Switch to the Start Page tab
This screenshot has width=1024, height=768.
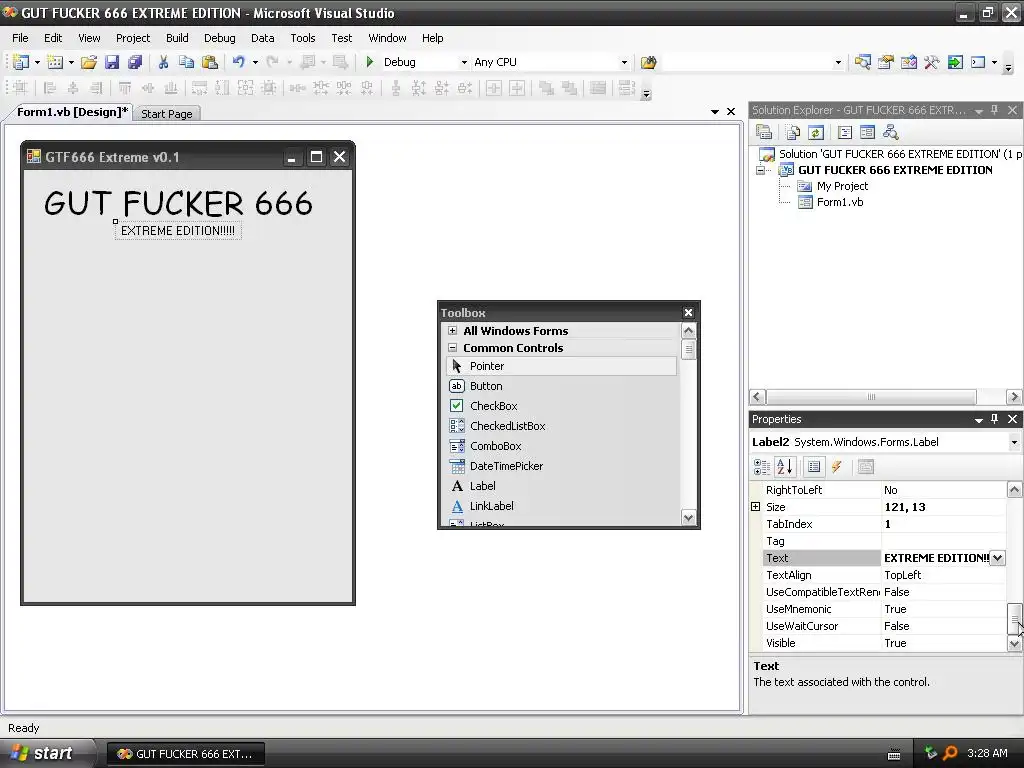pyautogui.click(x=167, y=114)
